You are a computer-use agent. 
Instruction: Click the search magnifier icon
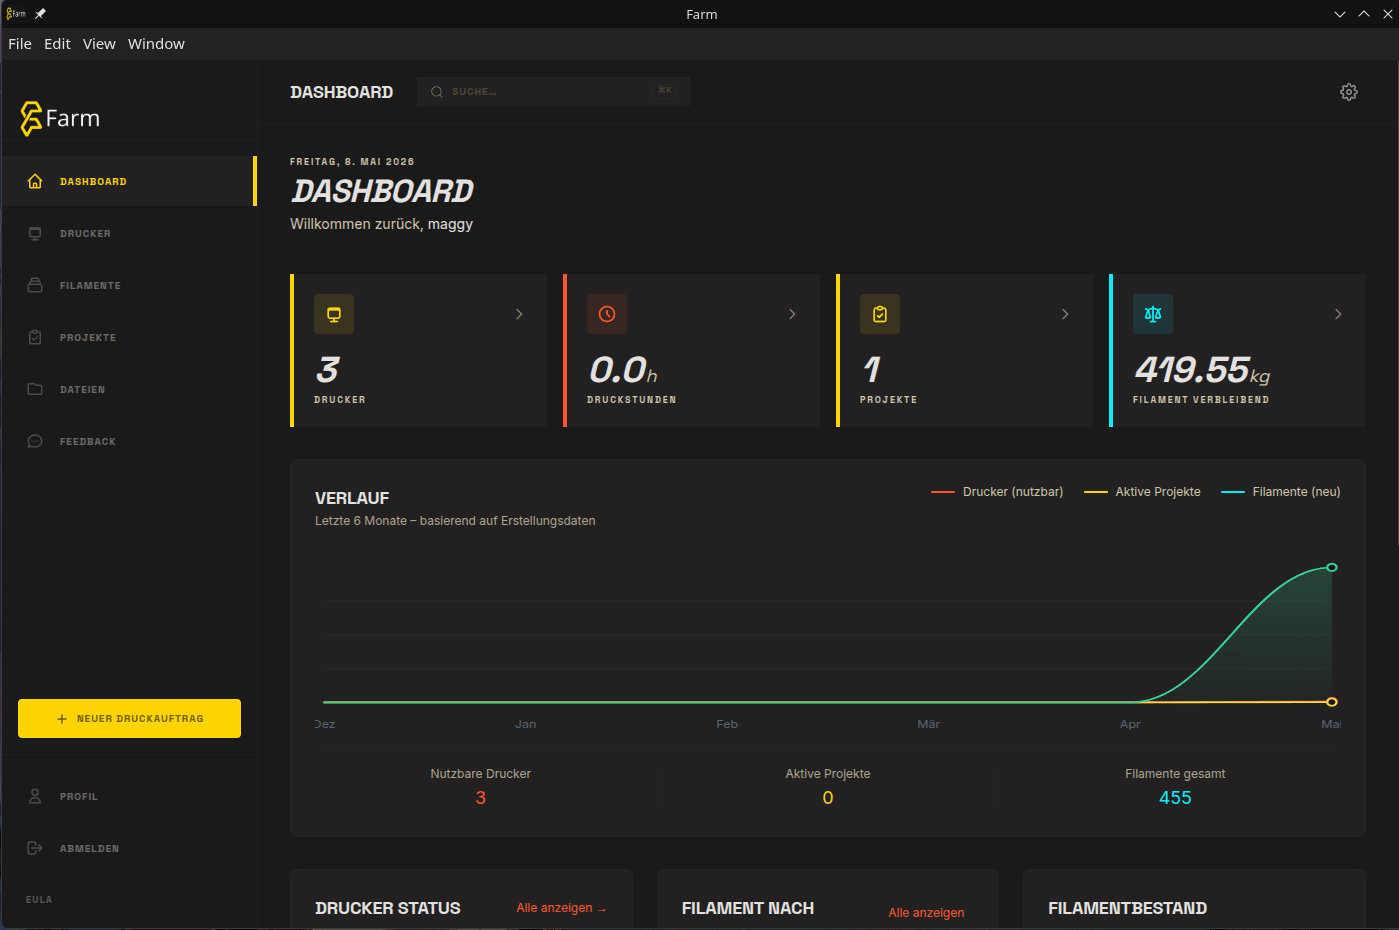(437, 92)
